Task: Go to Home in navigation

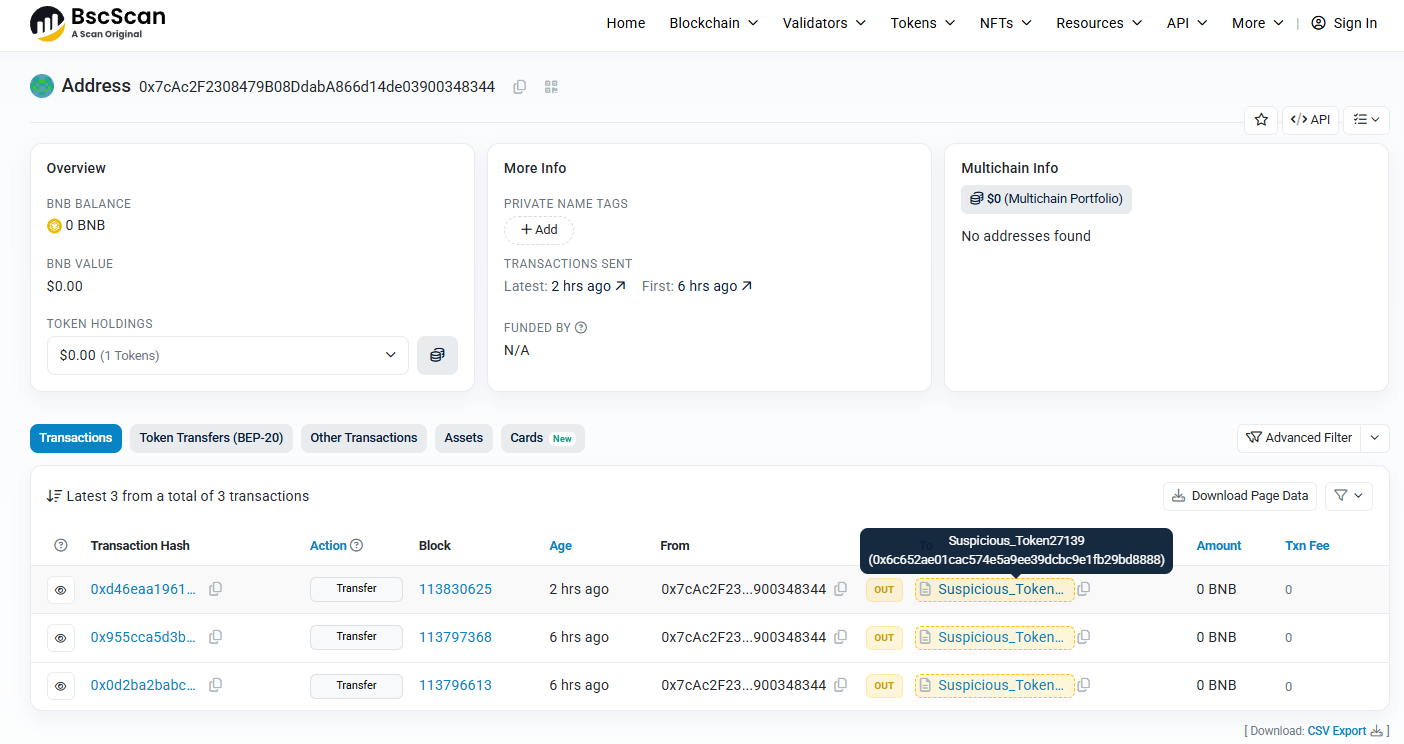Action: pos(626,23)
